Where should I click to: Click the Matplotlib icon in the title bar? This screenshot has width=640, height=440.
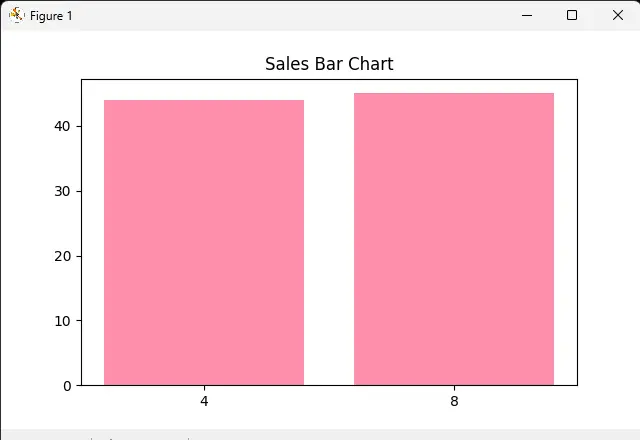tap(17, 15)
